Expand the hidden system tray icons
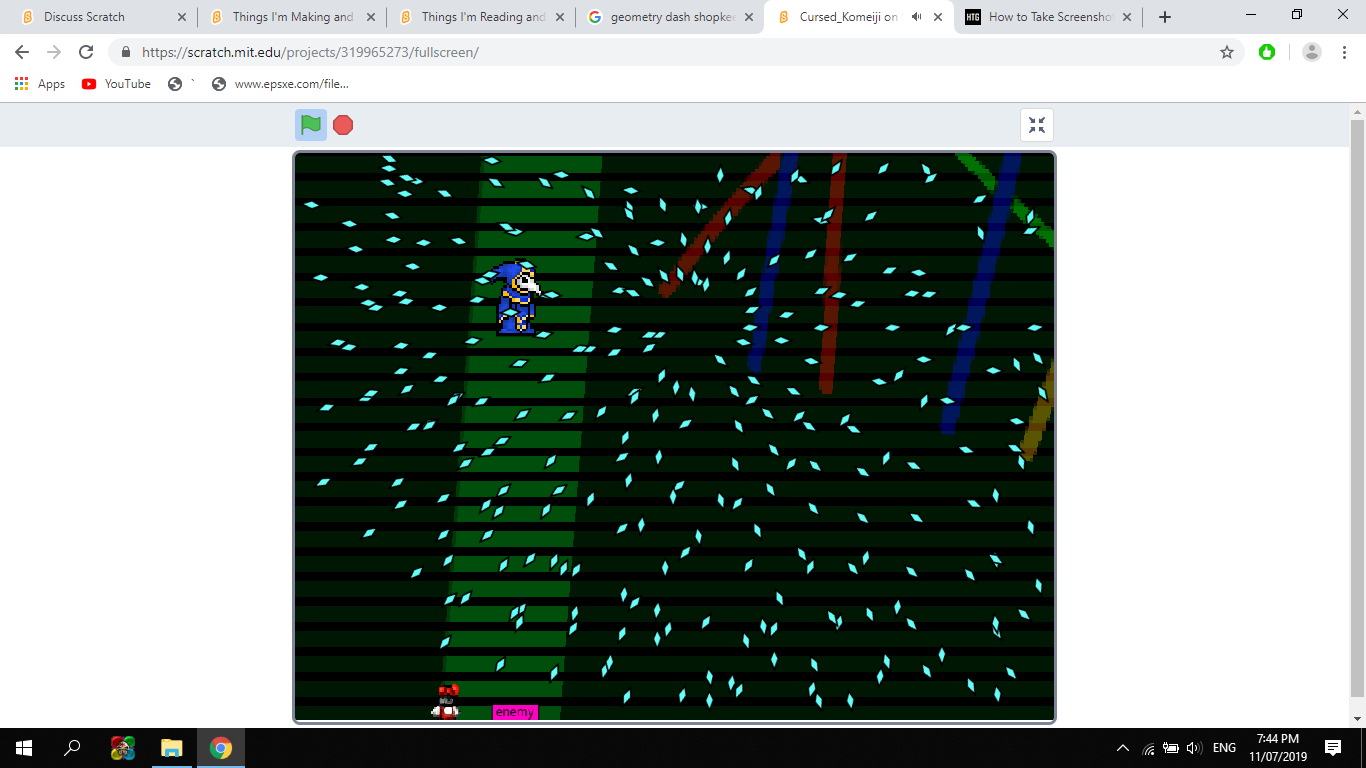Screen dimensions: 1366x768 pos(1123,748)
